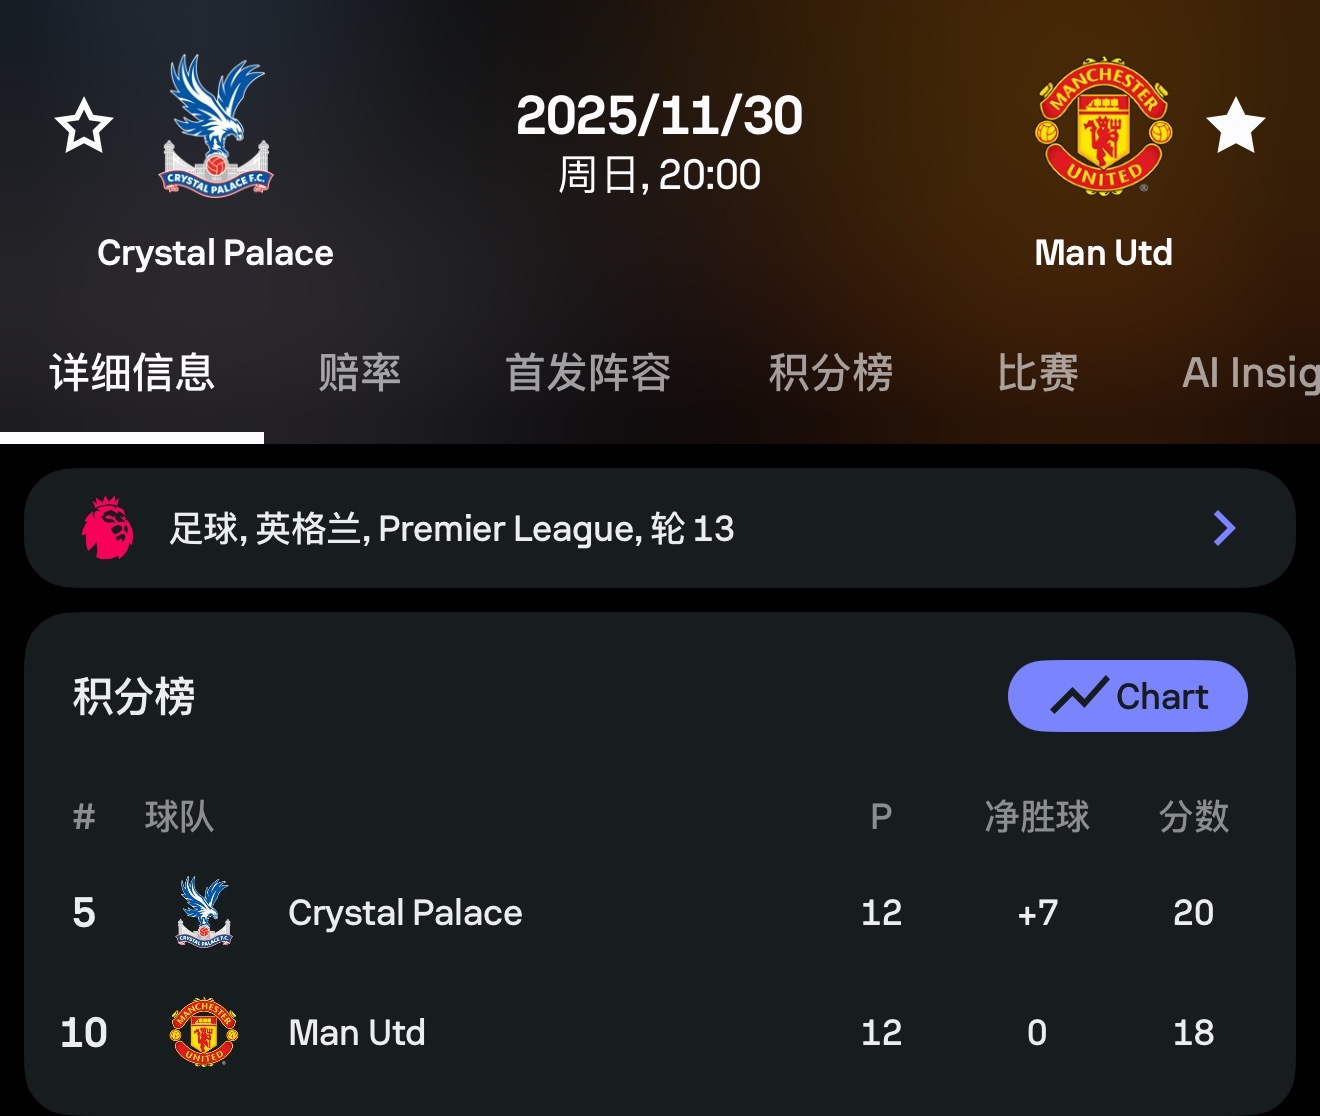This screenshot has width=1320, height=1116.
Task: Select the 比赛 tab
Action: tap(1037, 373)
